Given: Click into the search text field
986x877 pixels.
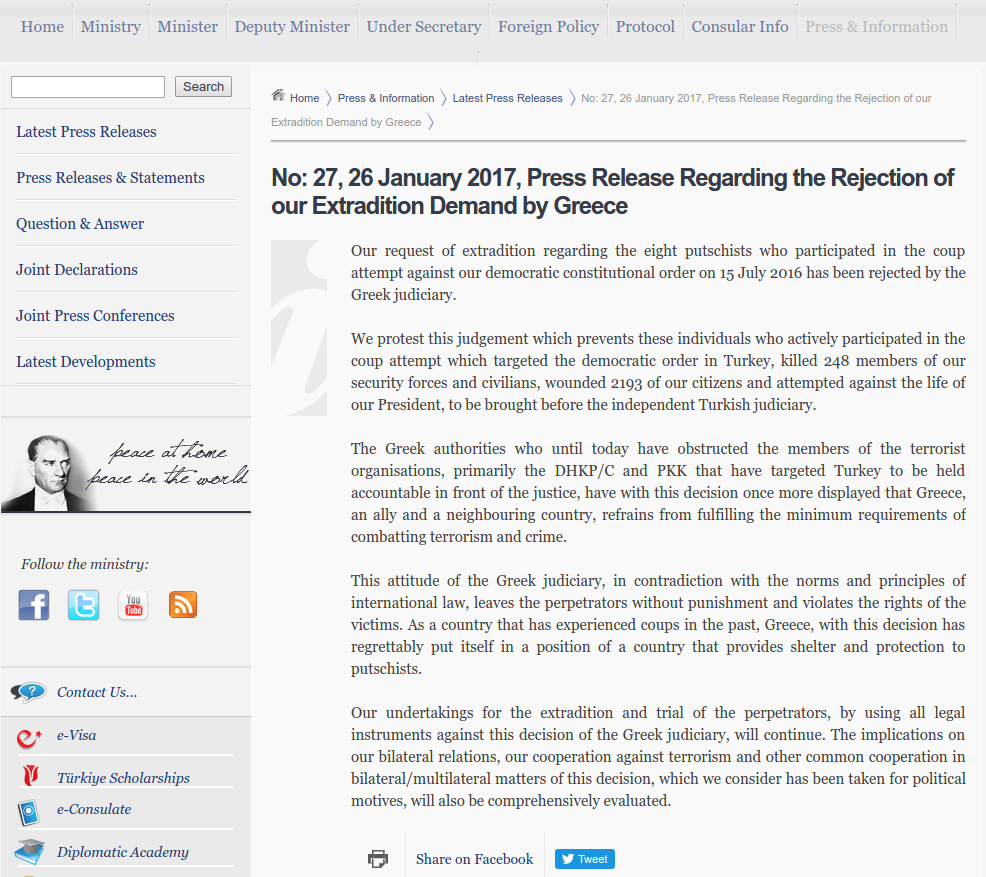Looking at the screenshot, I should tap(88, 87).
